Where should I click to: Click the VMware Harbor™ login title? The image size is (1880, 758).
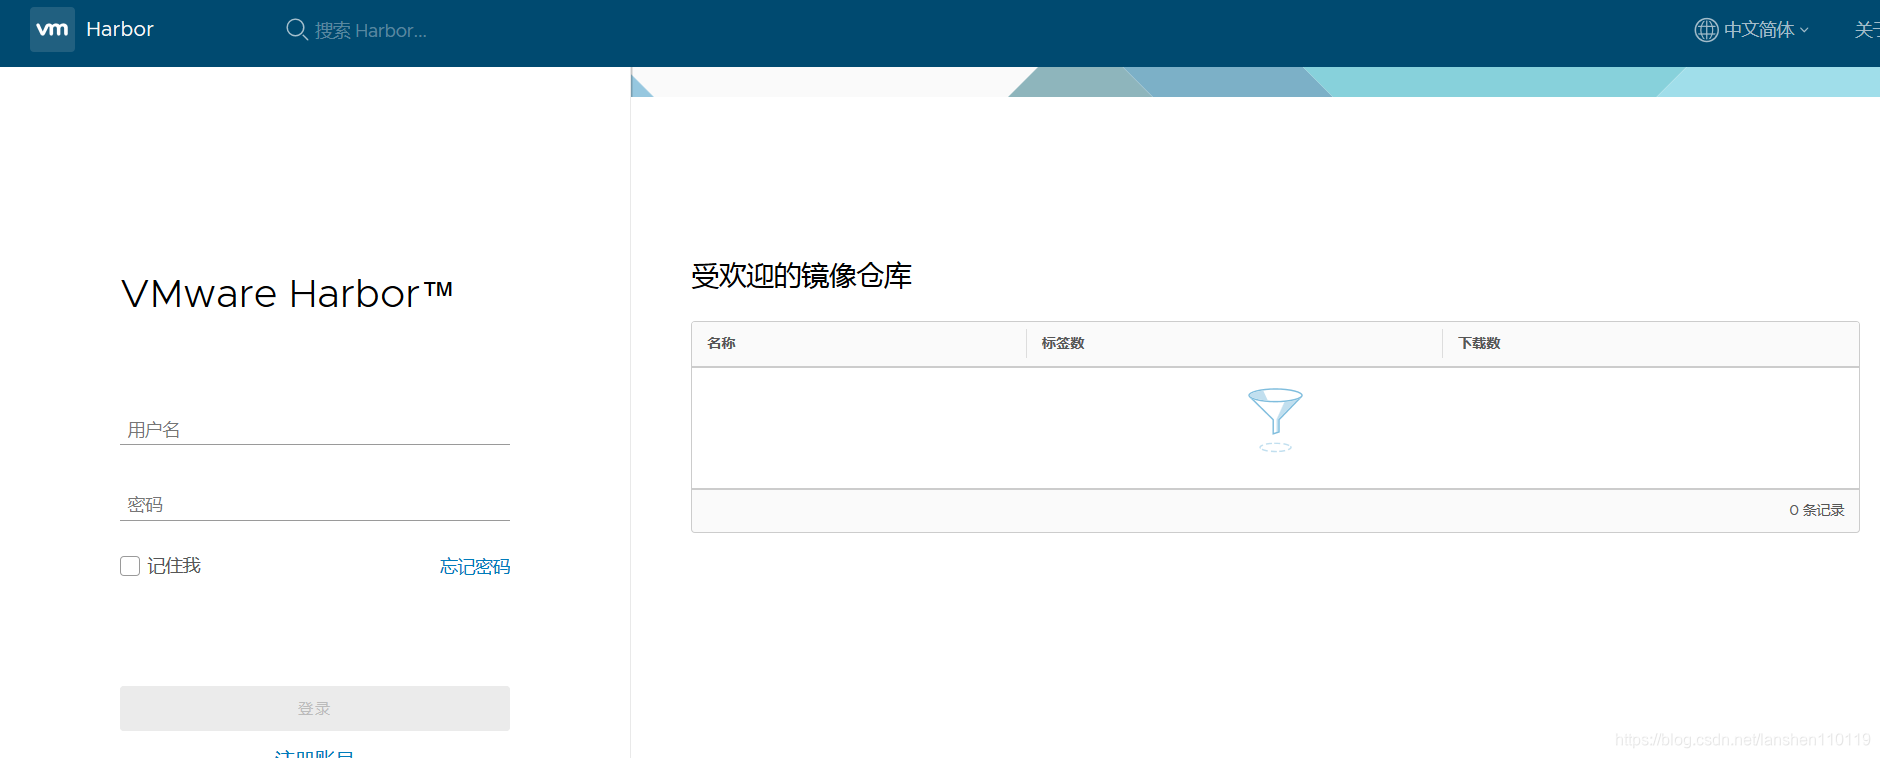[287, 294]
